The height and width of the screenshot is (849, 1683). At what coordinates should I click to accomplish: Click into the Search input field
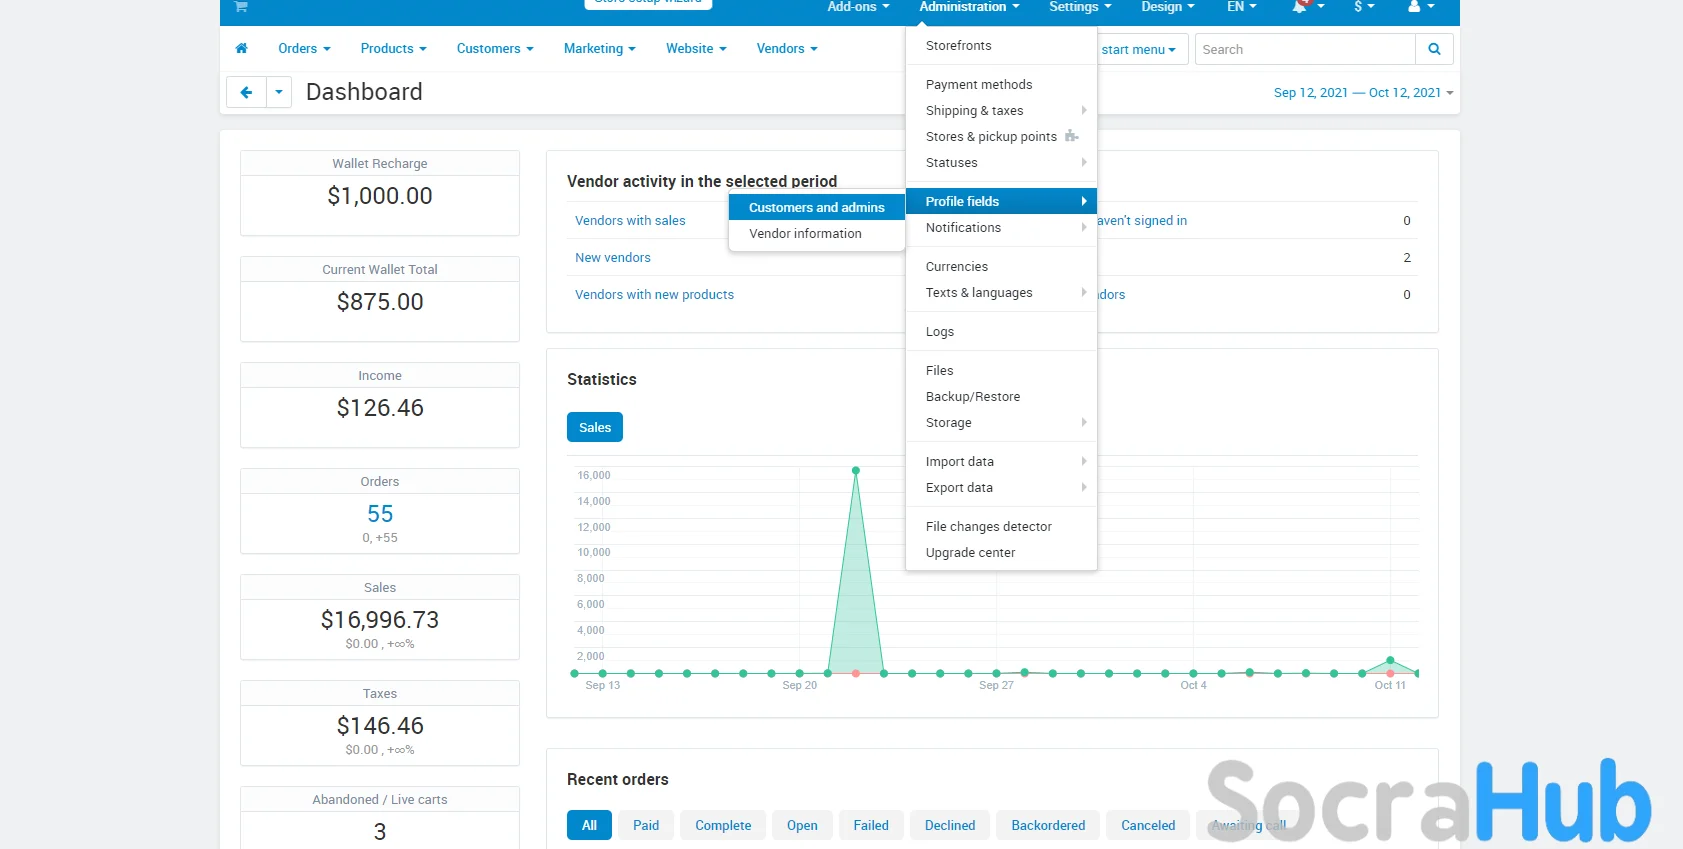[1305, 49]
